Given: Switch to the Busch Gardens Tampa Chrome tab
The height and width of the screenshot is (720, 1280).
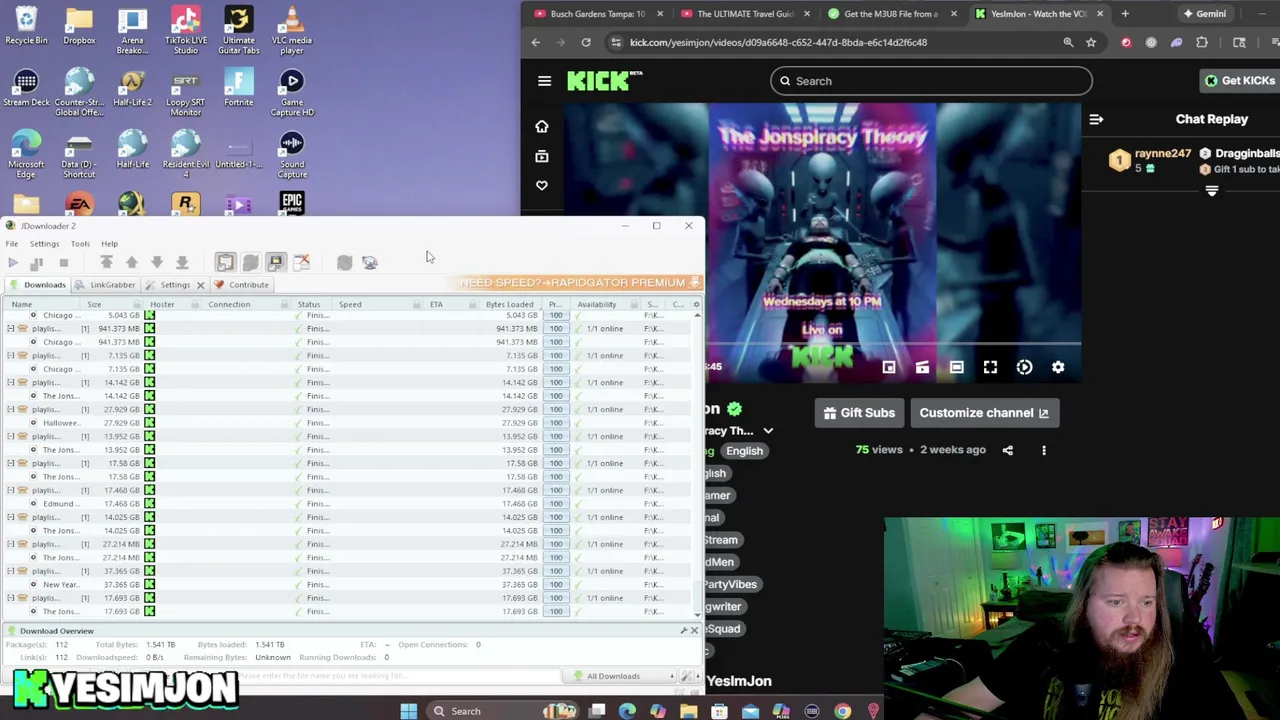Looking at the screenshot, I should pos(597,14).
